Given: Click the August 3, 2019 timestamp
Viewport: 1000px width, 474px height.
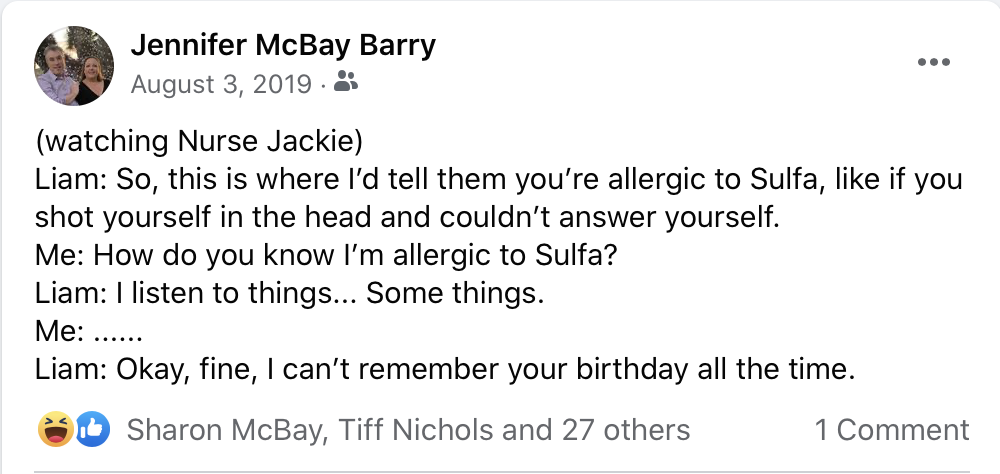Looking at the screenshot, I should pyautogui.click(x=221, y=84).
